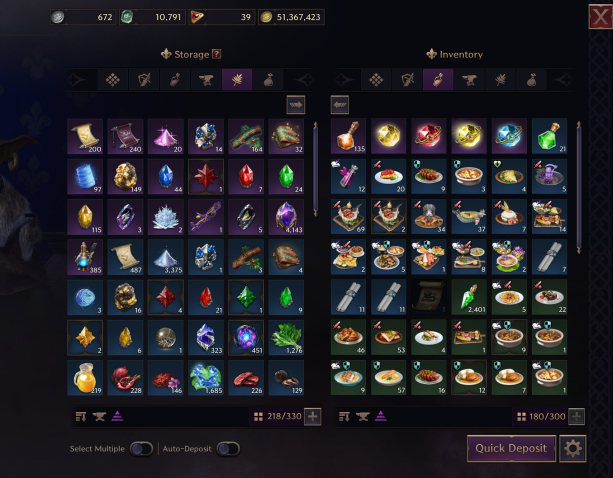This screenshot has width=613, height=478.
Task: Open Quick Deposit settings gear
Action: 573,448
